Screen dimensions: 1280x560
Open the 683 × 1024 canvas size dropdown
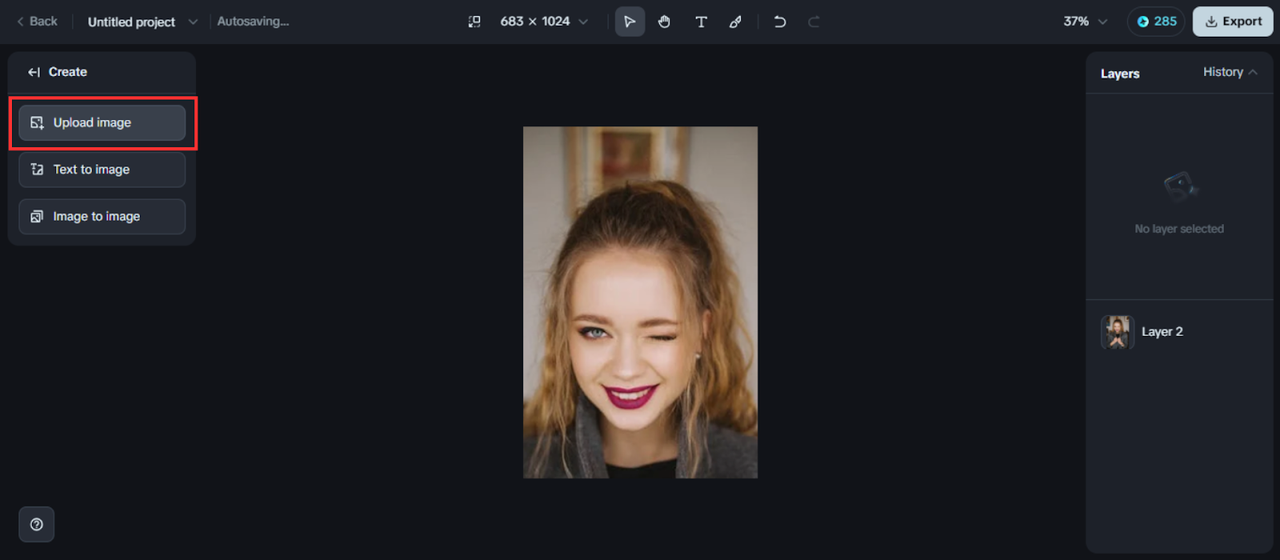pyautogui.click(x=544, y=21)
